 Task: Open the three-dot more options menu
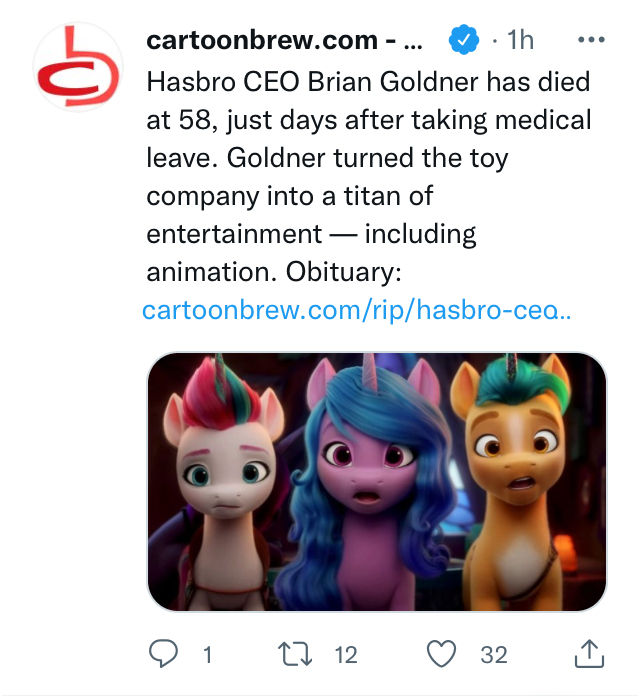(592, 41)
